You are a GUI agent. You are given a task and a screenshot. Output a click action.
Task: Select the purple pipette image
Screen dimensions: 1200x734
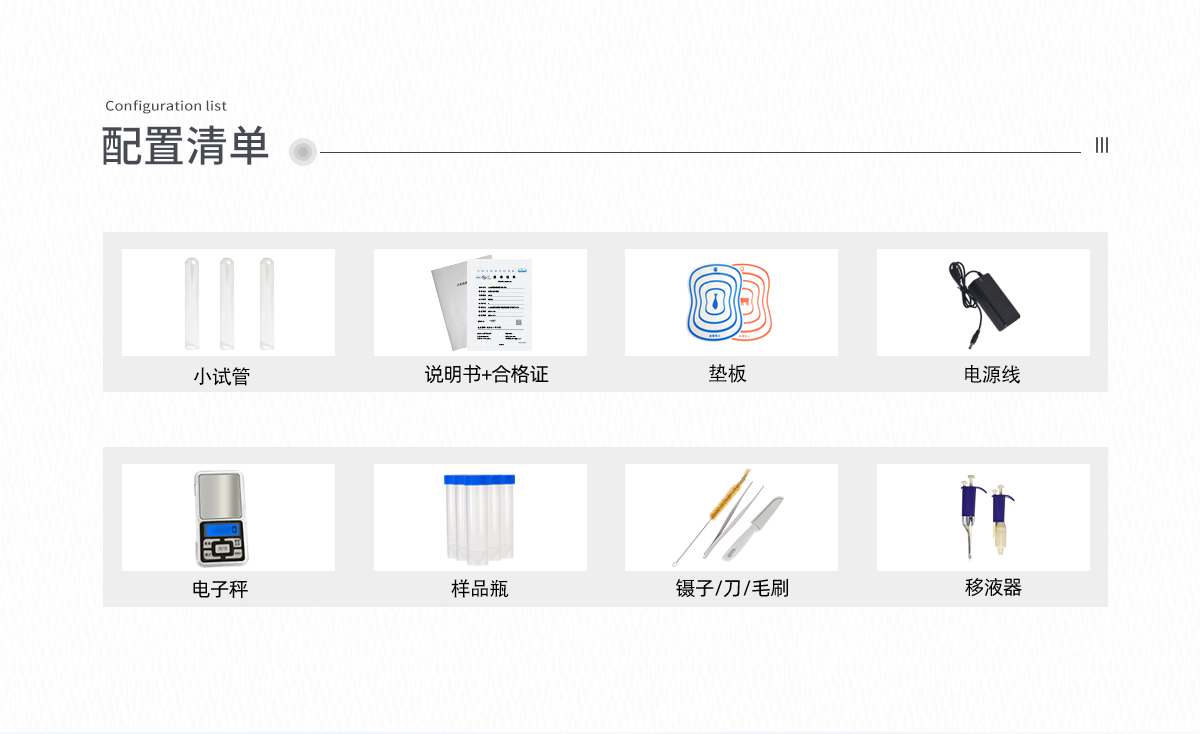(x=983, y=517)
